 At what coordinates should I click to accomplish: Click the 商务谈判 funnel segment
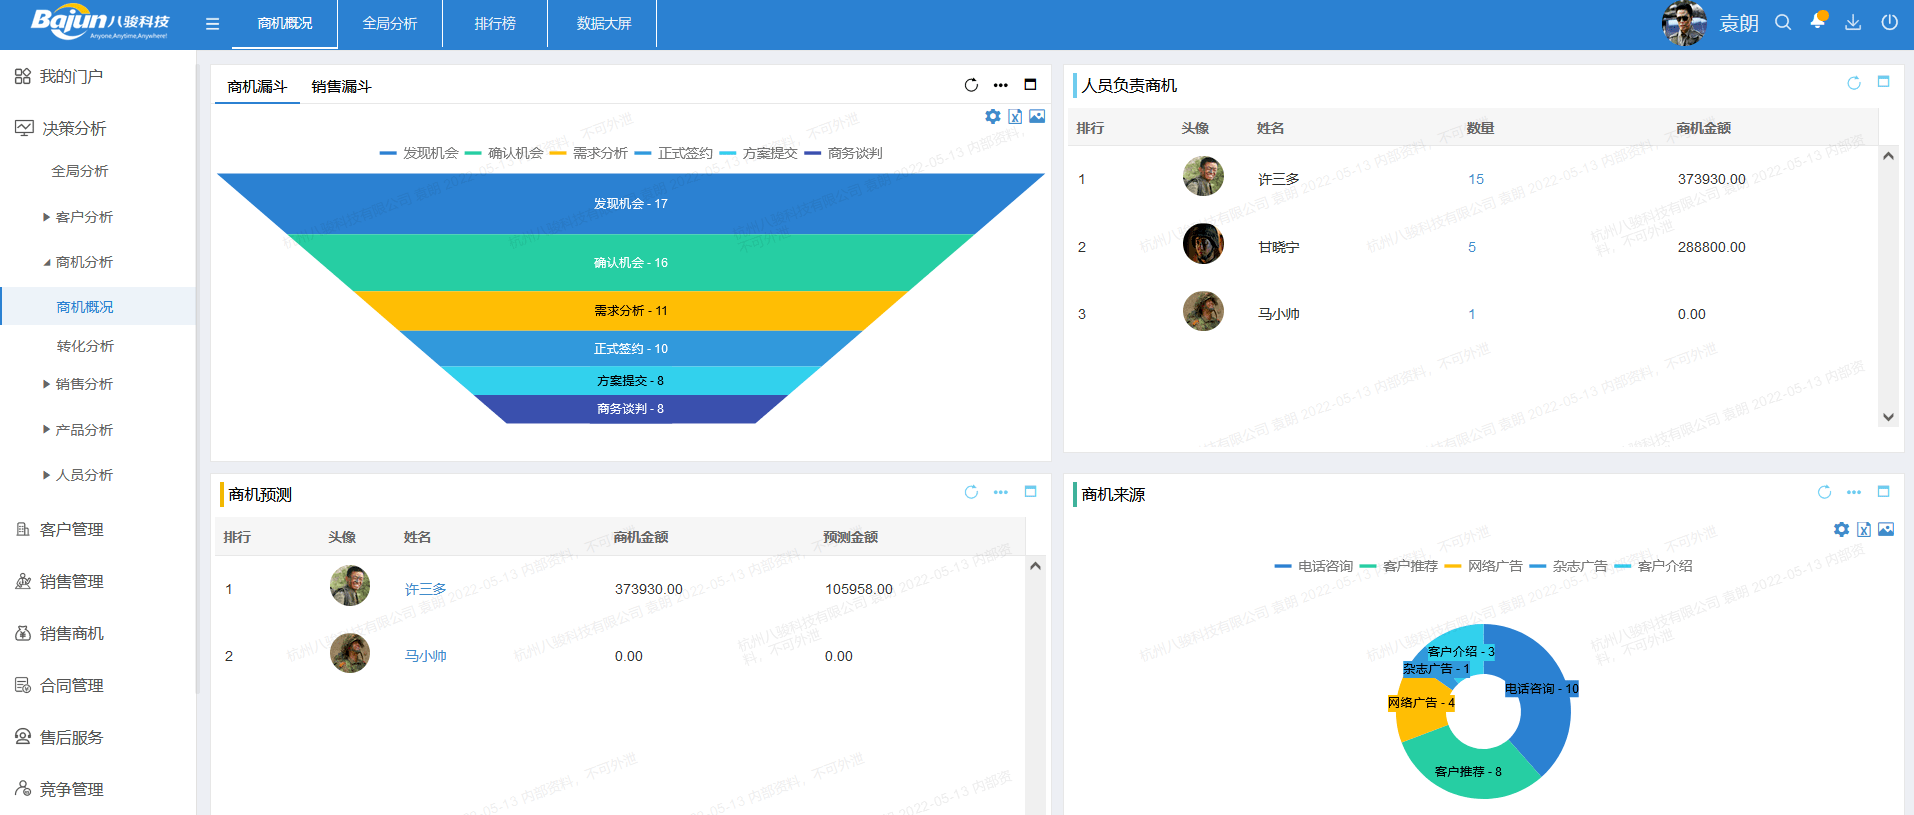tap(630, 409)
